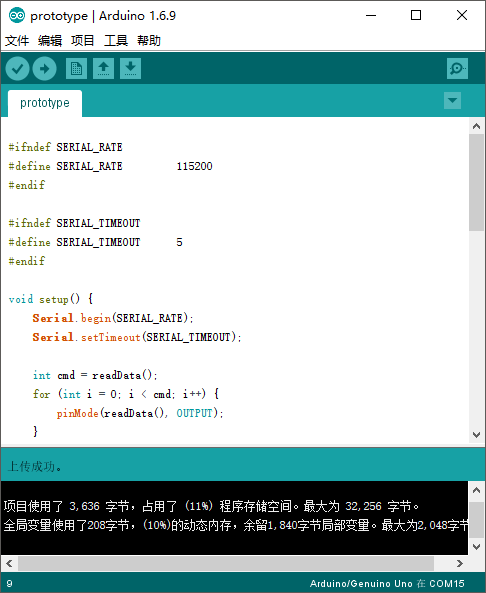Click the pinMode(readData(), OUTPUT) line

[x=140, y=413]
